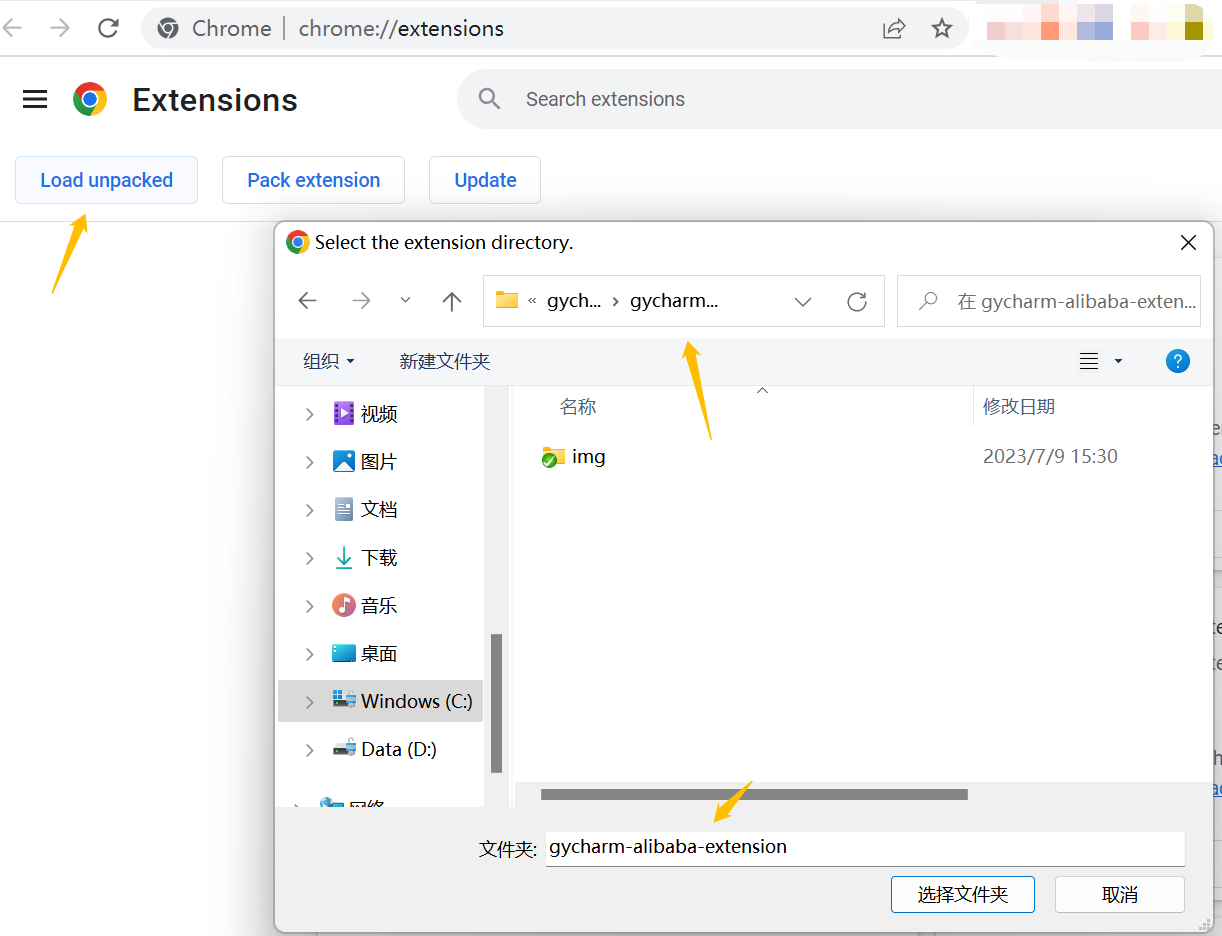Select 图片 in the navigation pane
Screen dimensions: 1222x936
379,462
